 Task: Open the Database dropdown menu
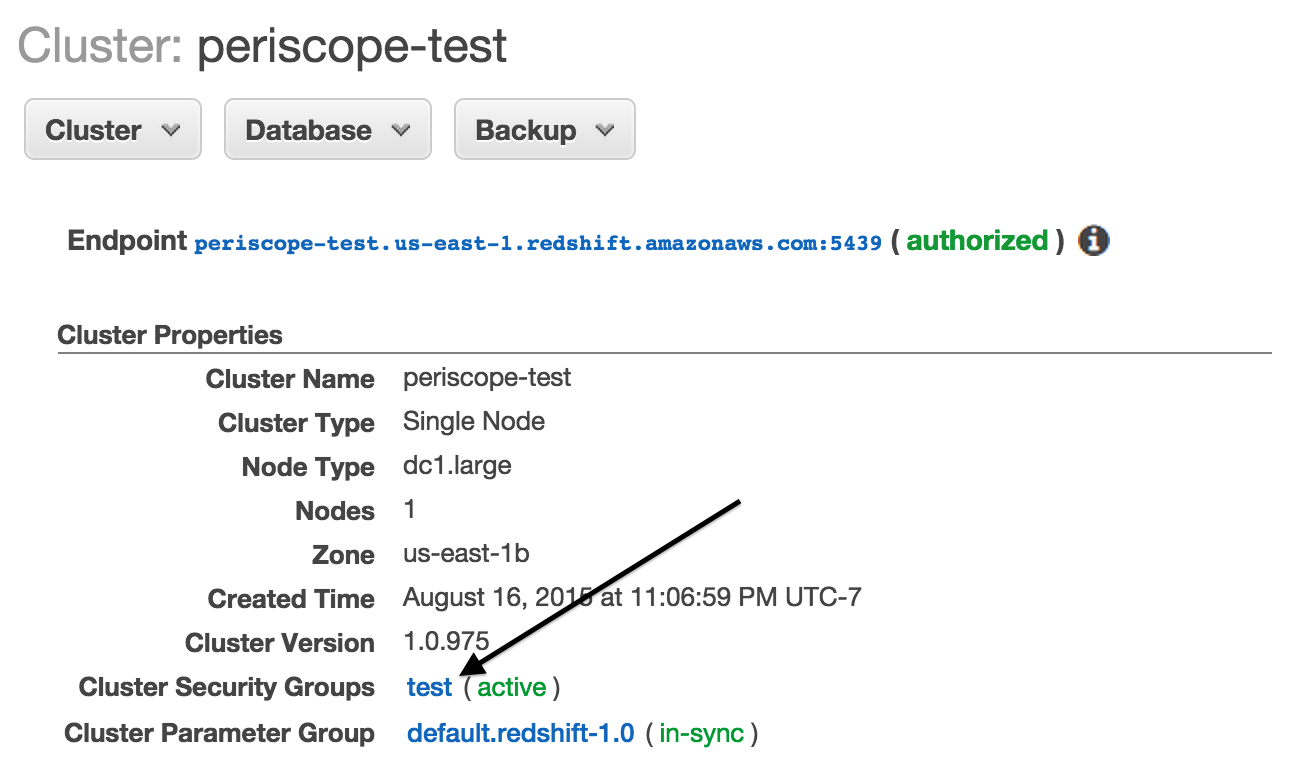pos(328,129)
